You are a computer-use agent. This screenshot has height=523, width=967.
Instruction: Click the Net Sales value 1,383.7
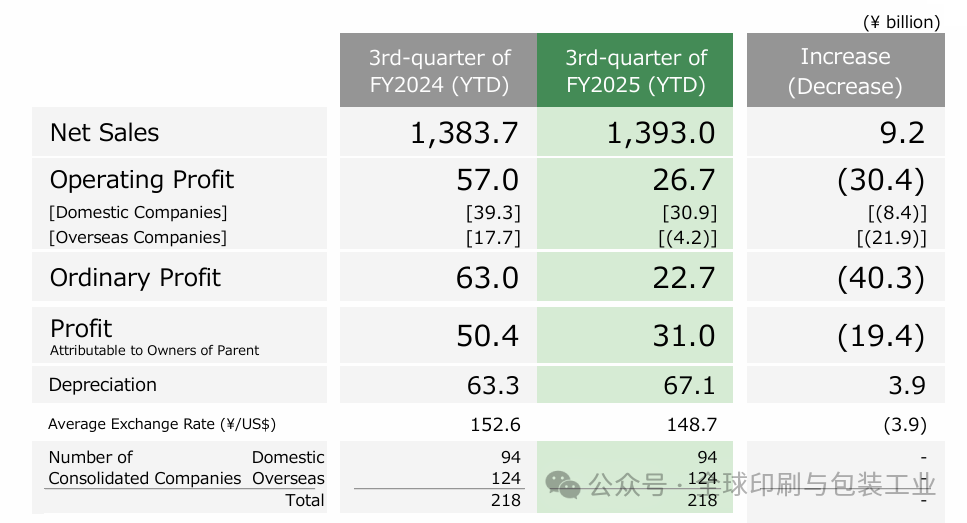tap(464, 132)
